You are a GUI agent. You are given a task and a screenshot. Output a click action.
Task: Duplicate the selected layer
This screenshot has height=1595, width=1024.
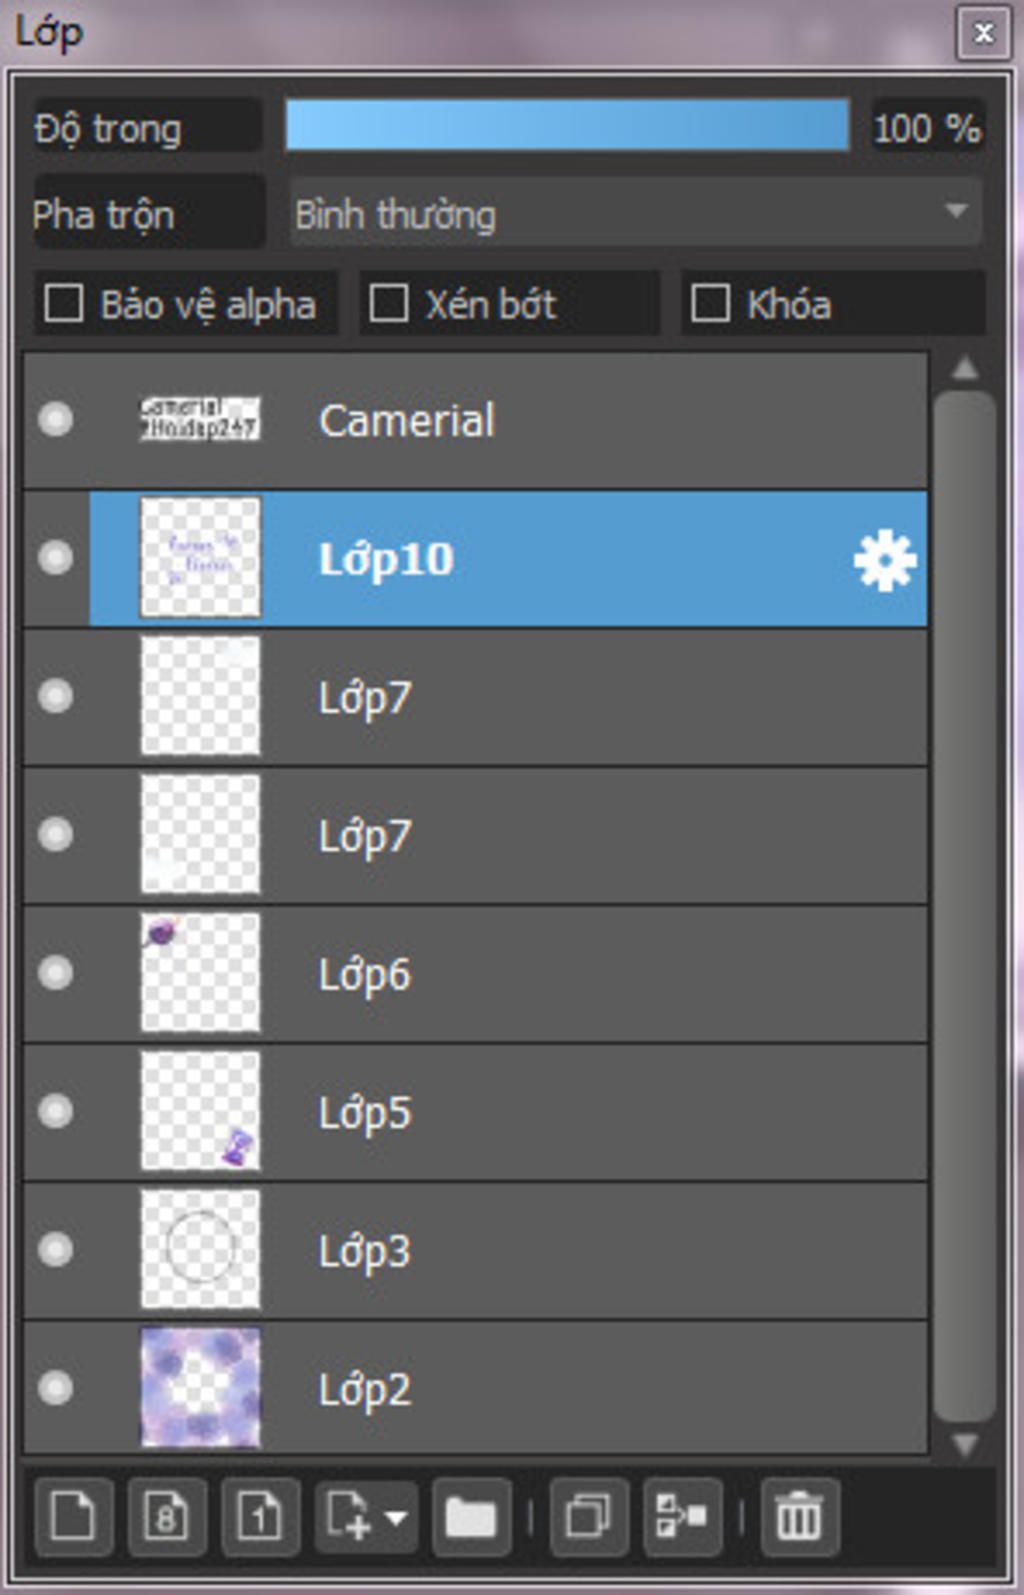(588, 1516)
